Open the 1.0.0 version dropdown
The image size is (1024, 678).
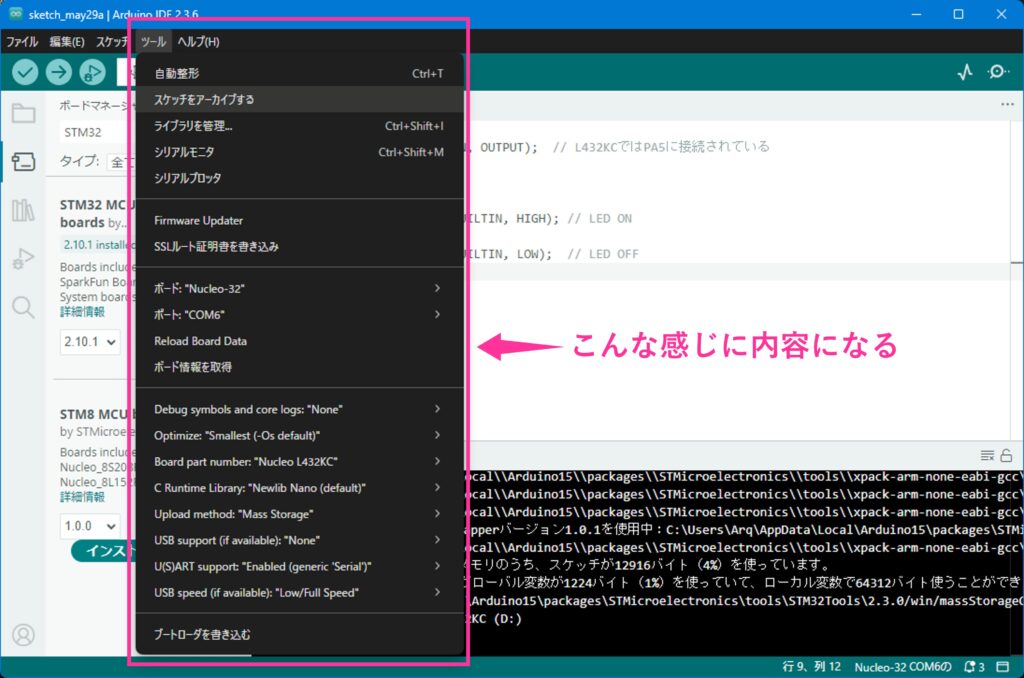click(89, 526)
